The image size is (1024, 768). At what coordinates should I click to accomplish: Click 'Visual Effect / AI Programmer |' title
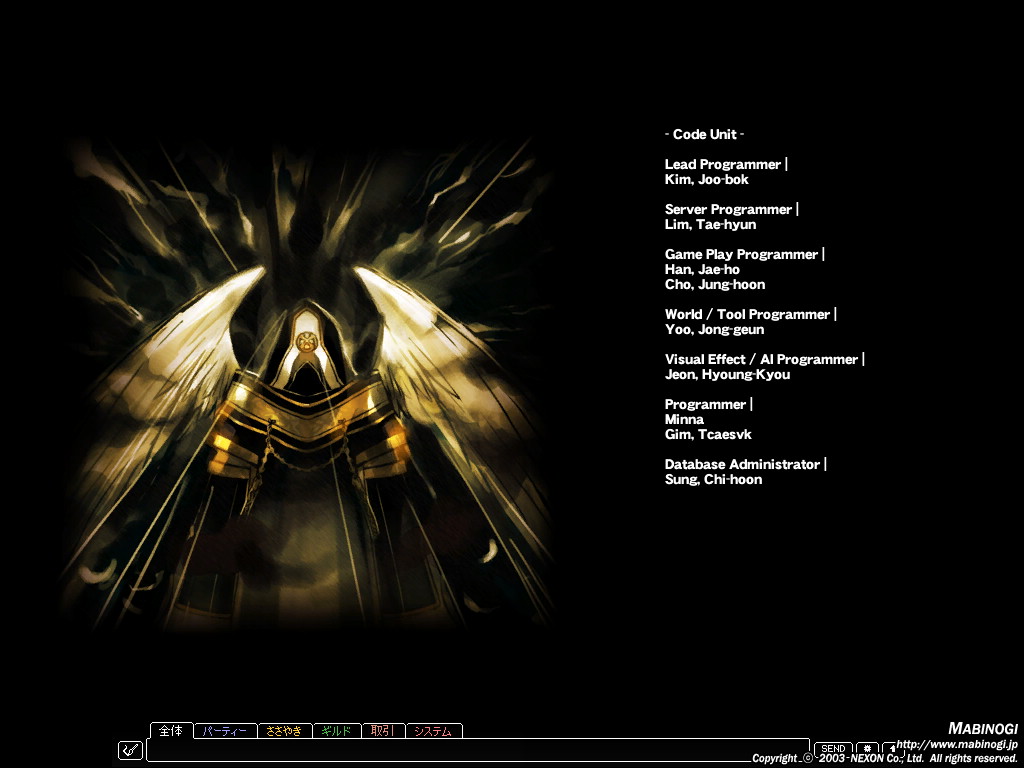pos(765,359)
